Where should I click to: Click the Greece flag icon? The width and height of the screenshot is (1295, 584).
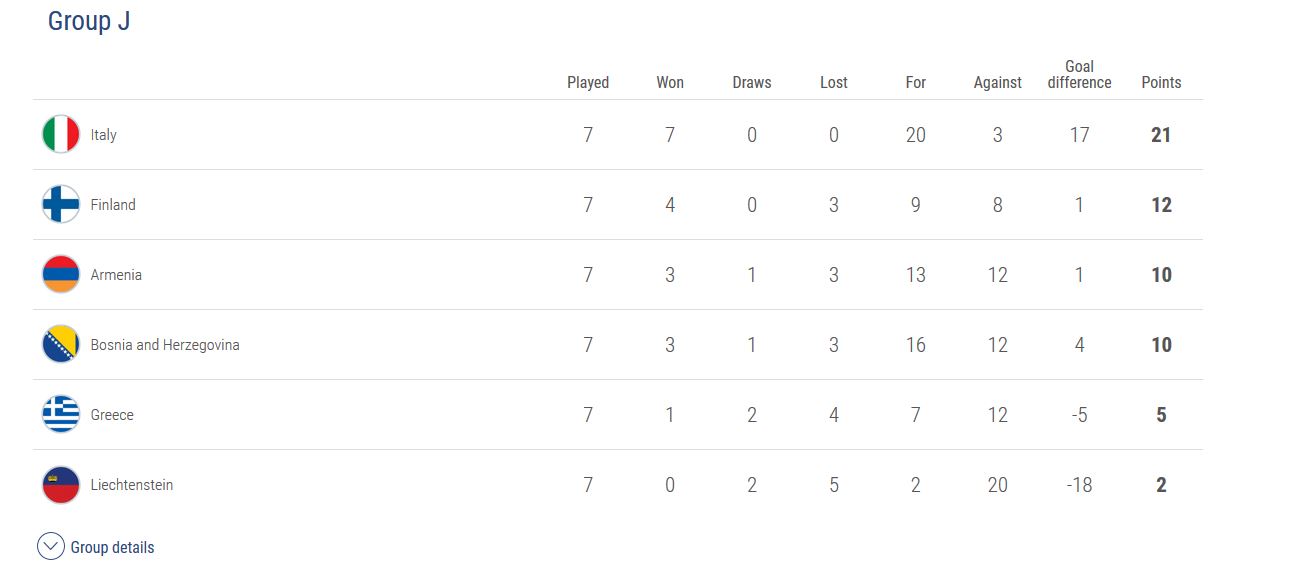(61, 414)
